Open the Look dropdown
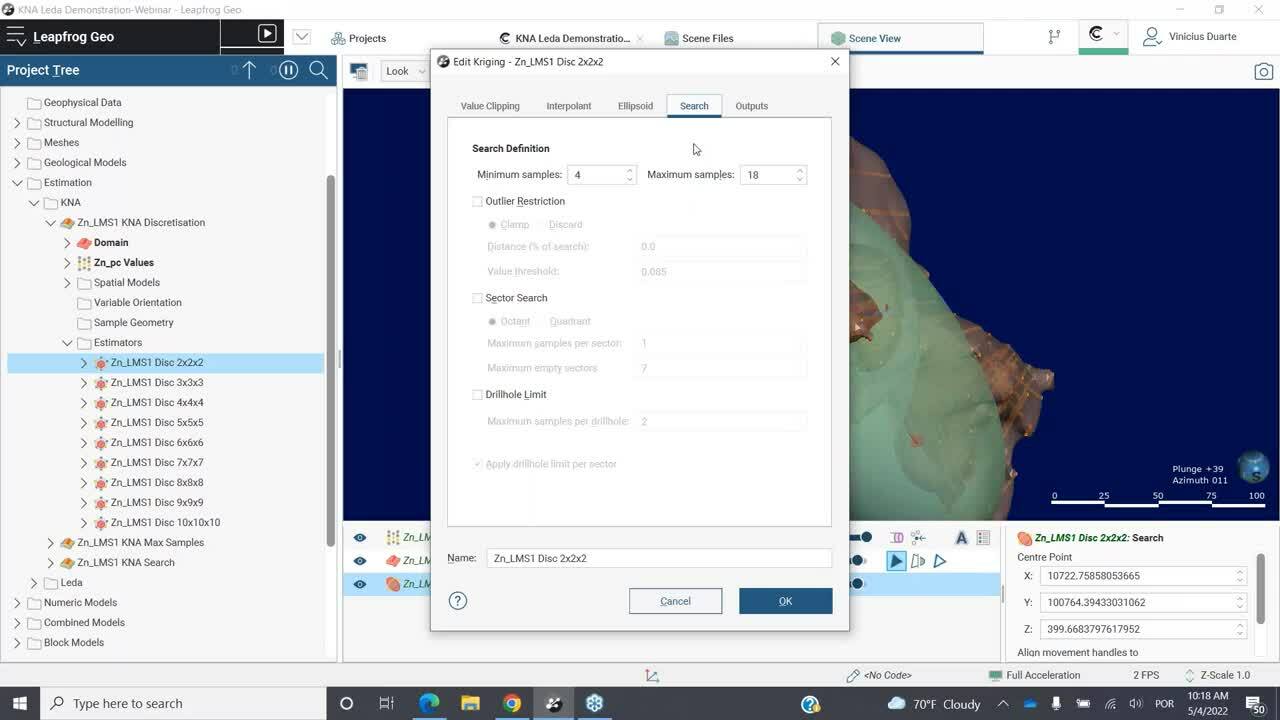 [x=405, y=71]
